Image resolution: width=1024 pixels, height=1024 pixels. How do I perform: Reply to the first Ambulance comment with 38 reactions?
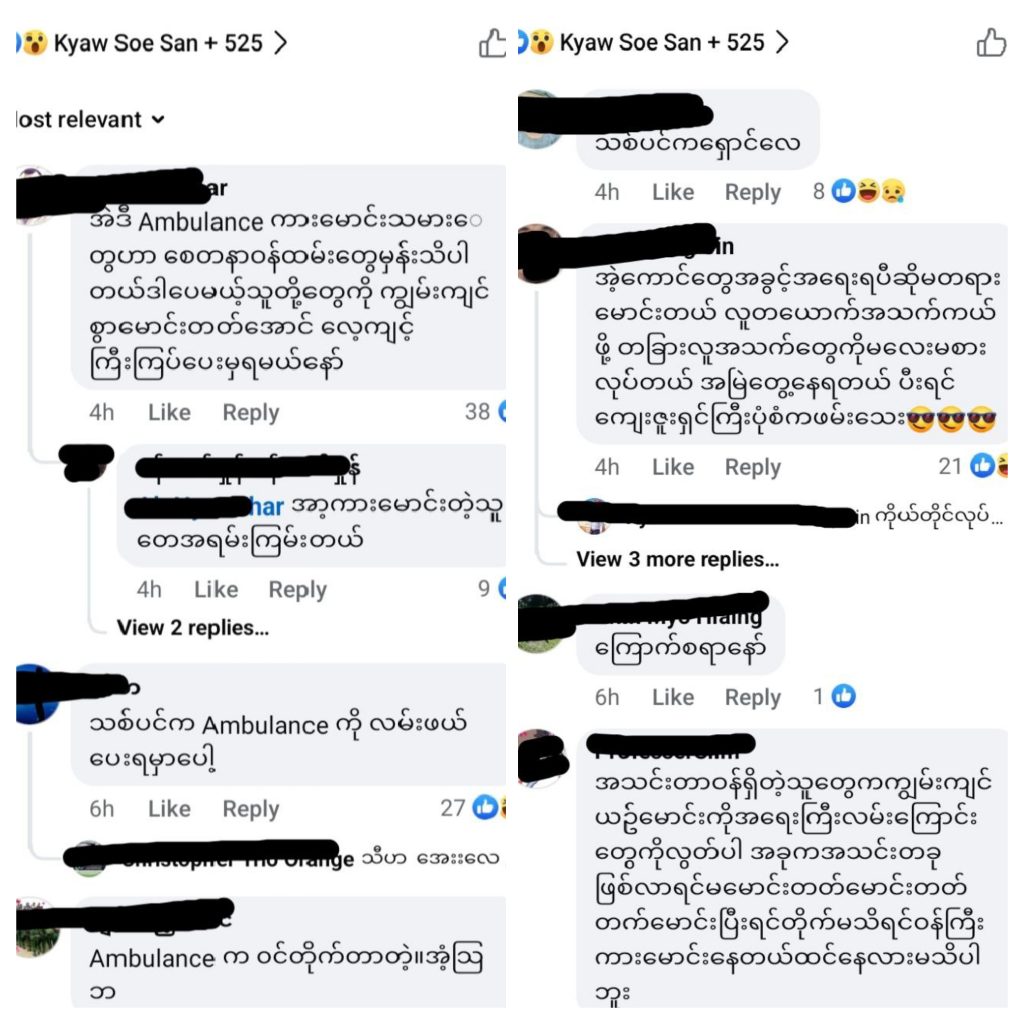point(251,413)
